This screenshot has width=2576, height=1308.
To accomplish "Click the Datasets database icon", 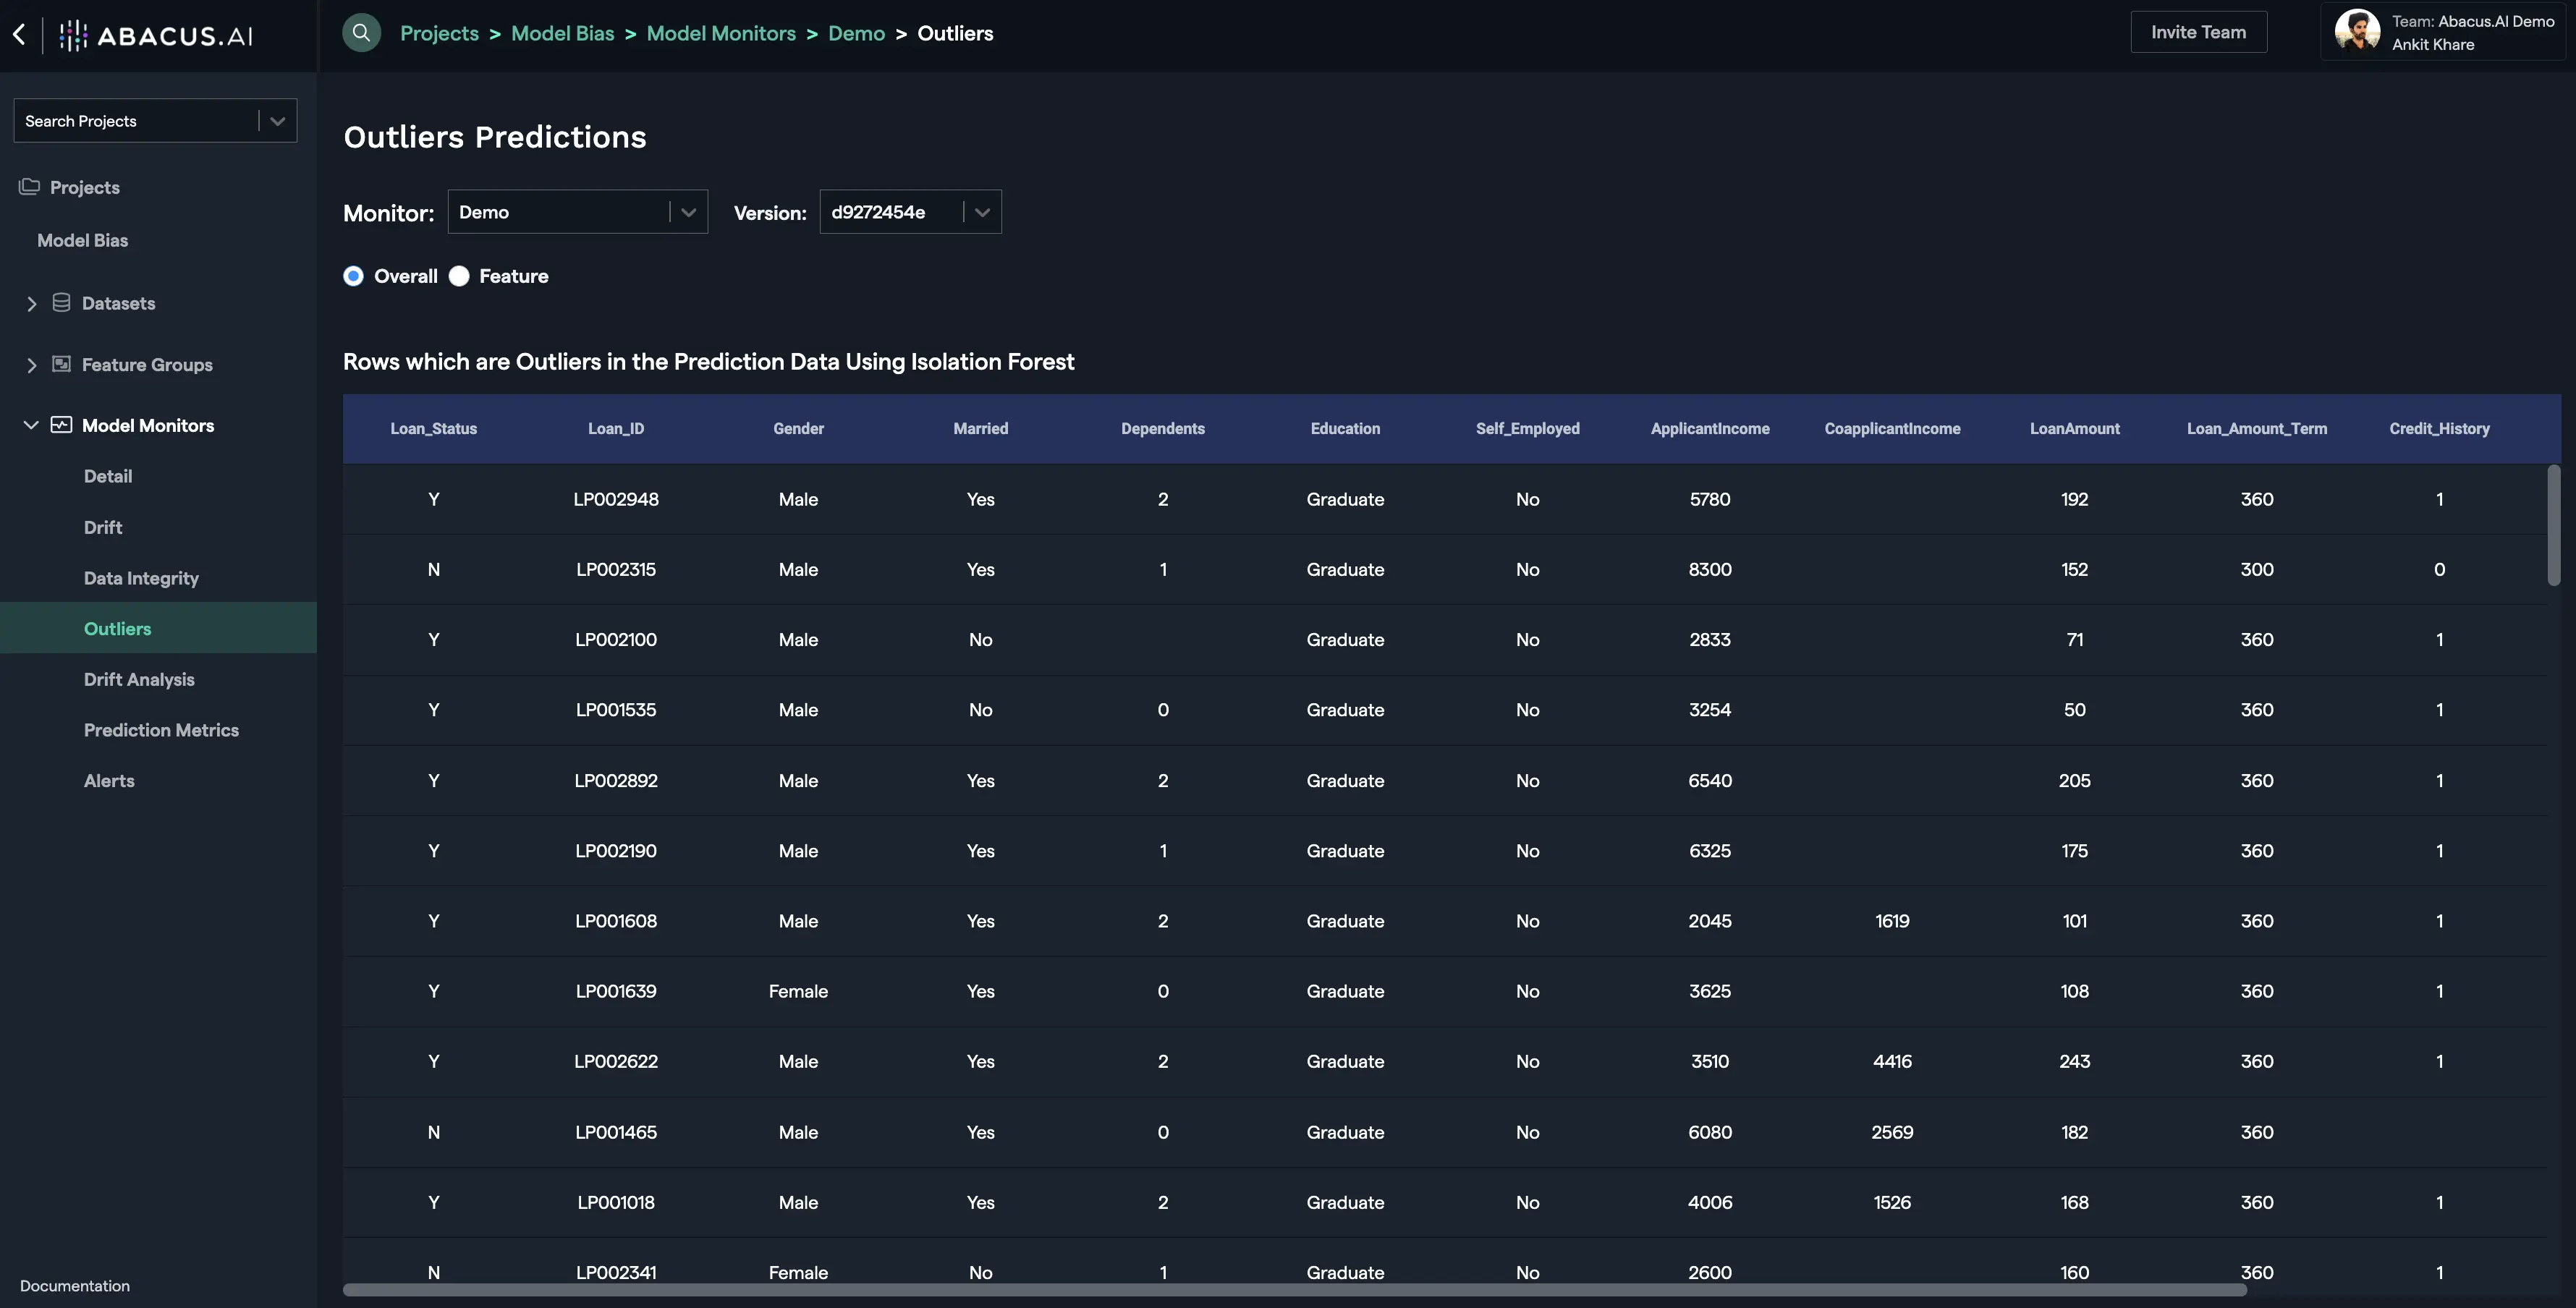I will click(61, 302).
